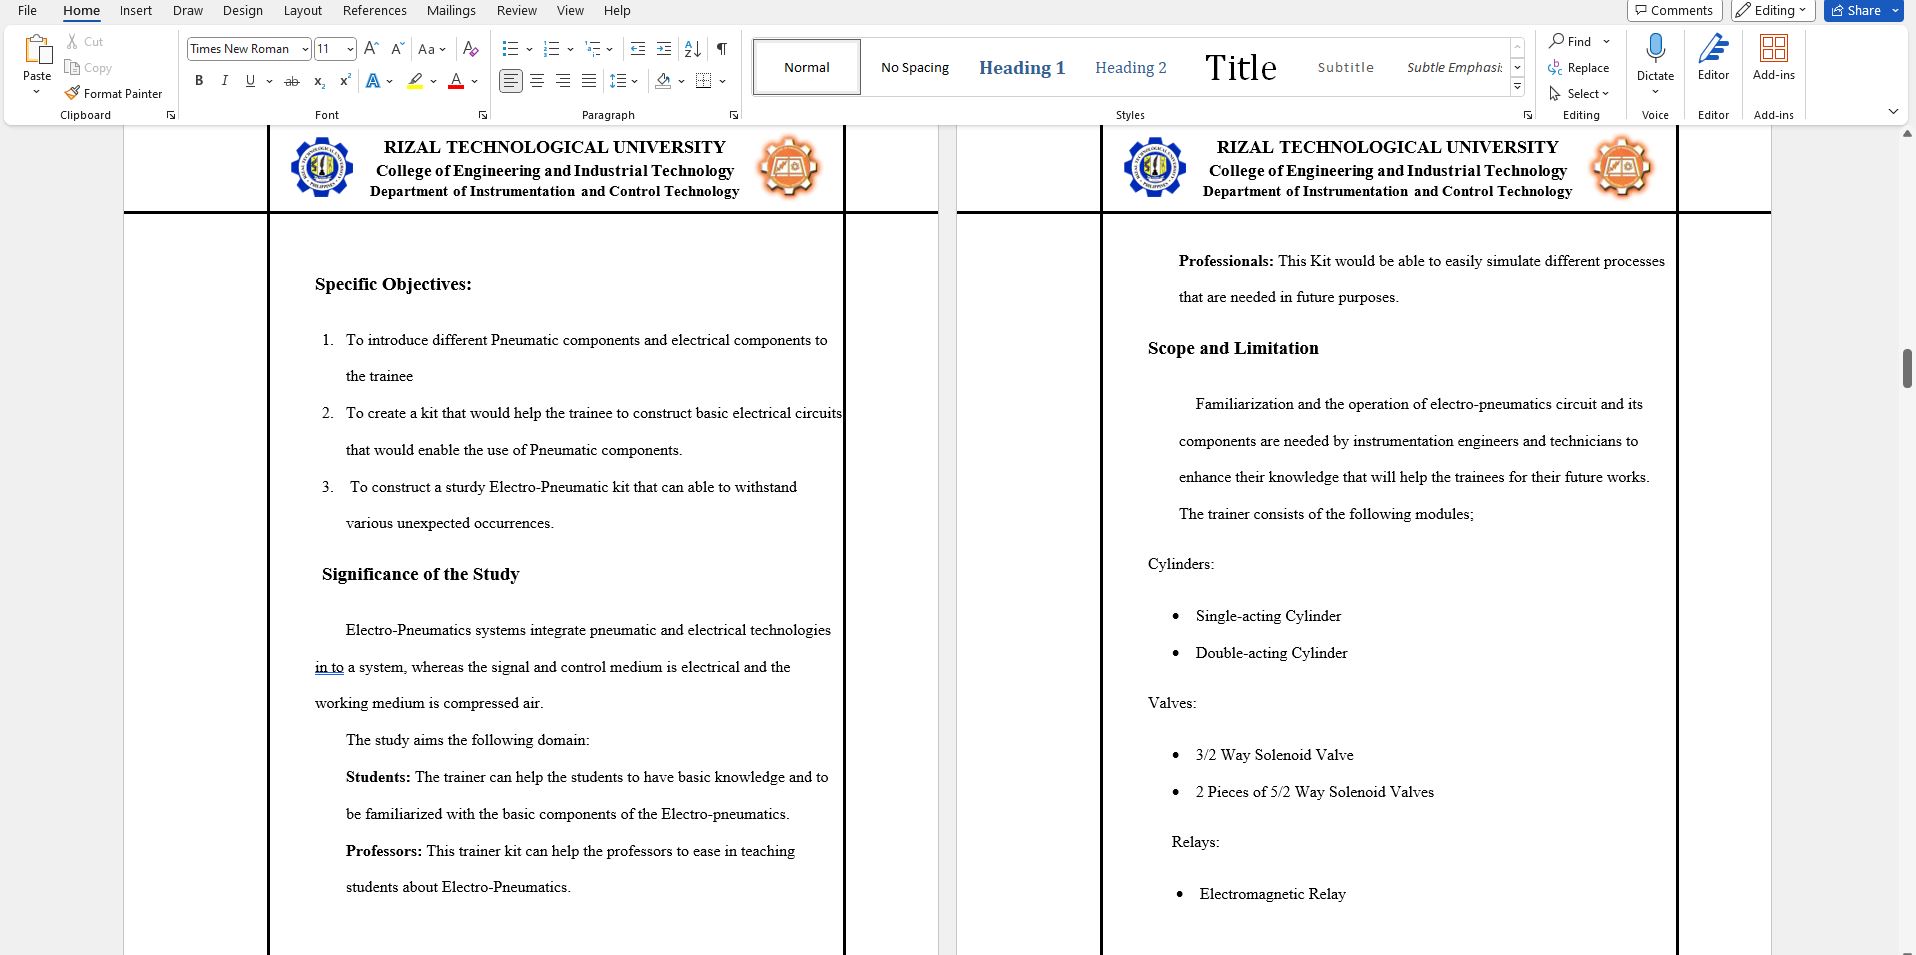The image size is (1916, 955).
Task: Apply the Title style
Action: click(x=1240, y=67)
